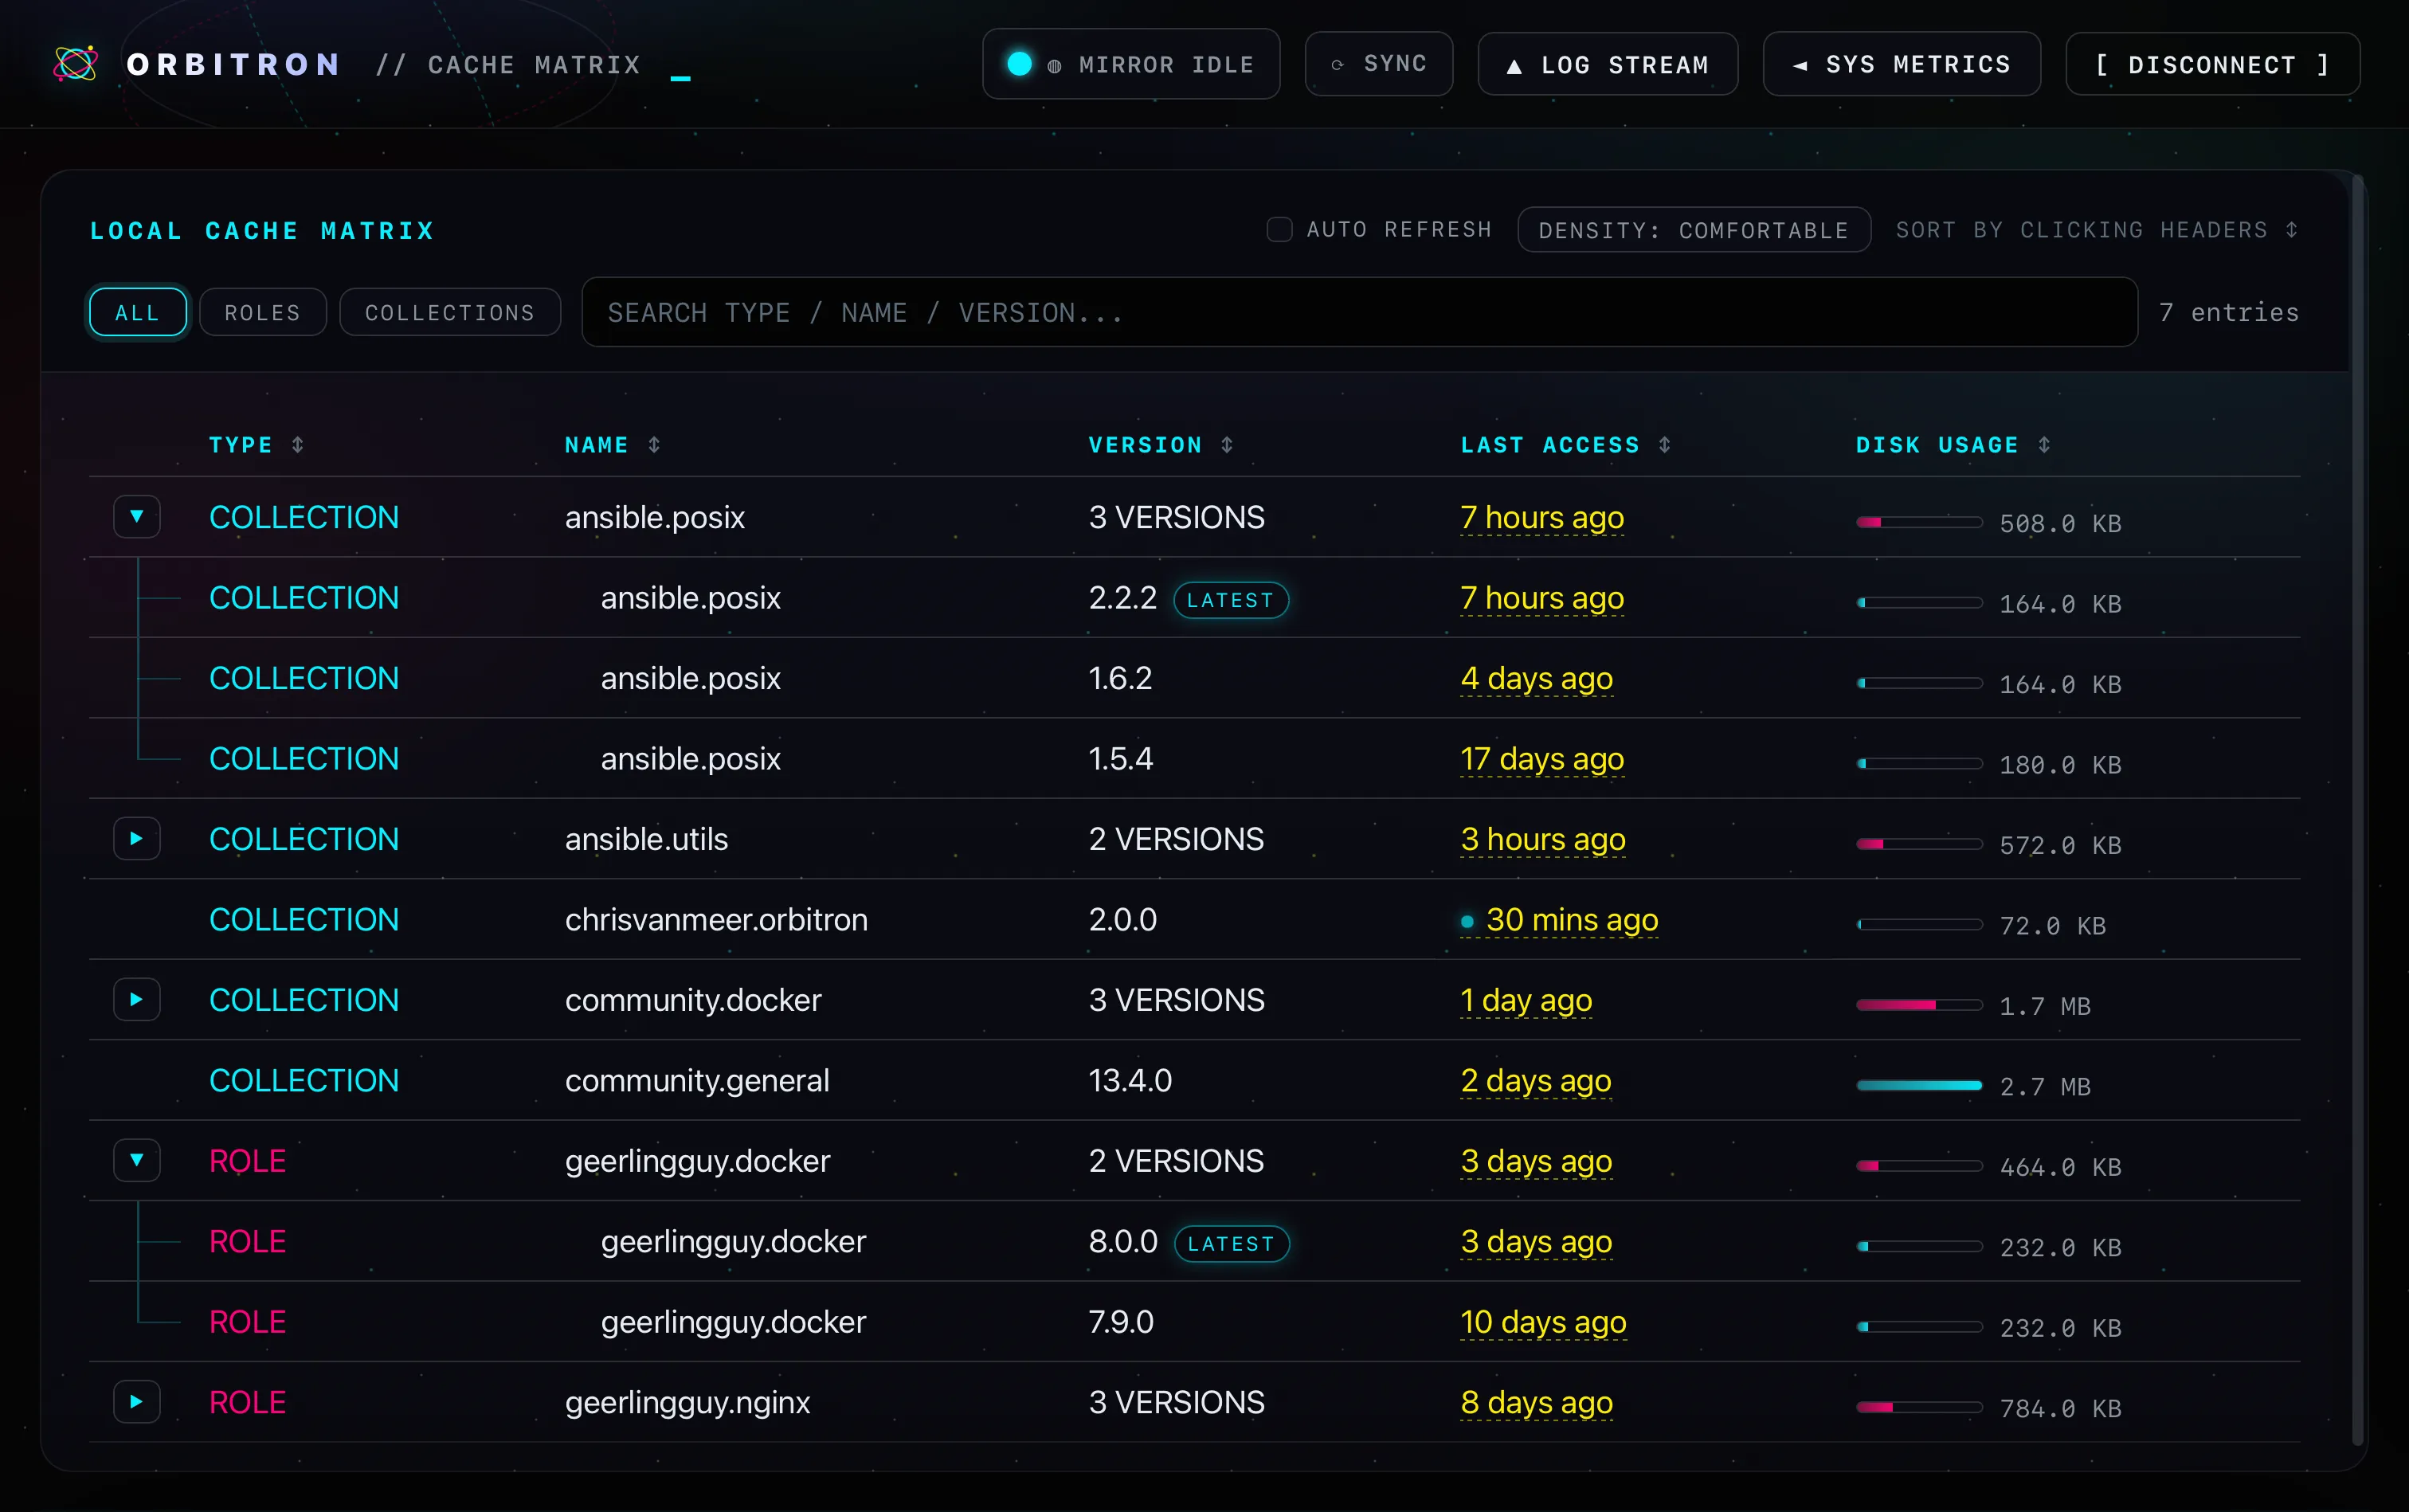Viewport: 2409px width, 1512px height.
Task: Click the ansible.posix 1.5.4 version cell
Action: (1121, 759)
